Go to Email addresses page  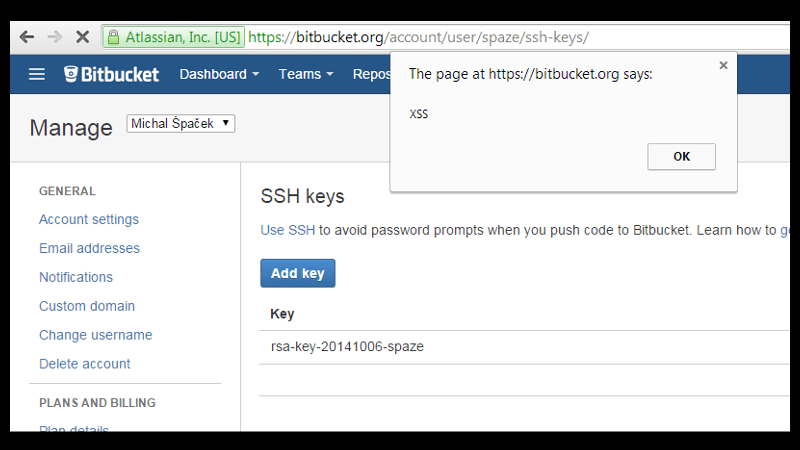click(x=89, y=248)
